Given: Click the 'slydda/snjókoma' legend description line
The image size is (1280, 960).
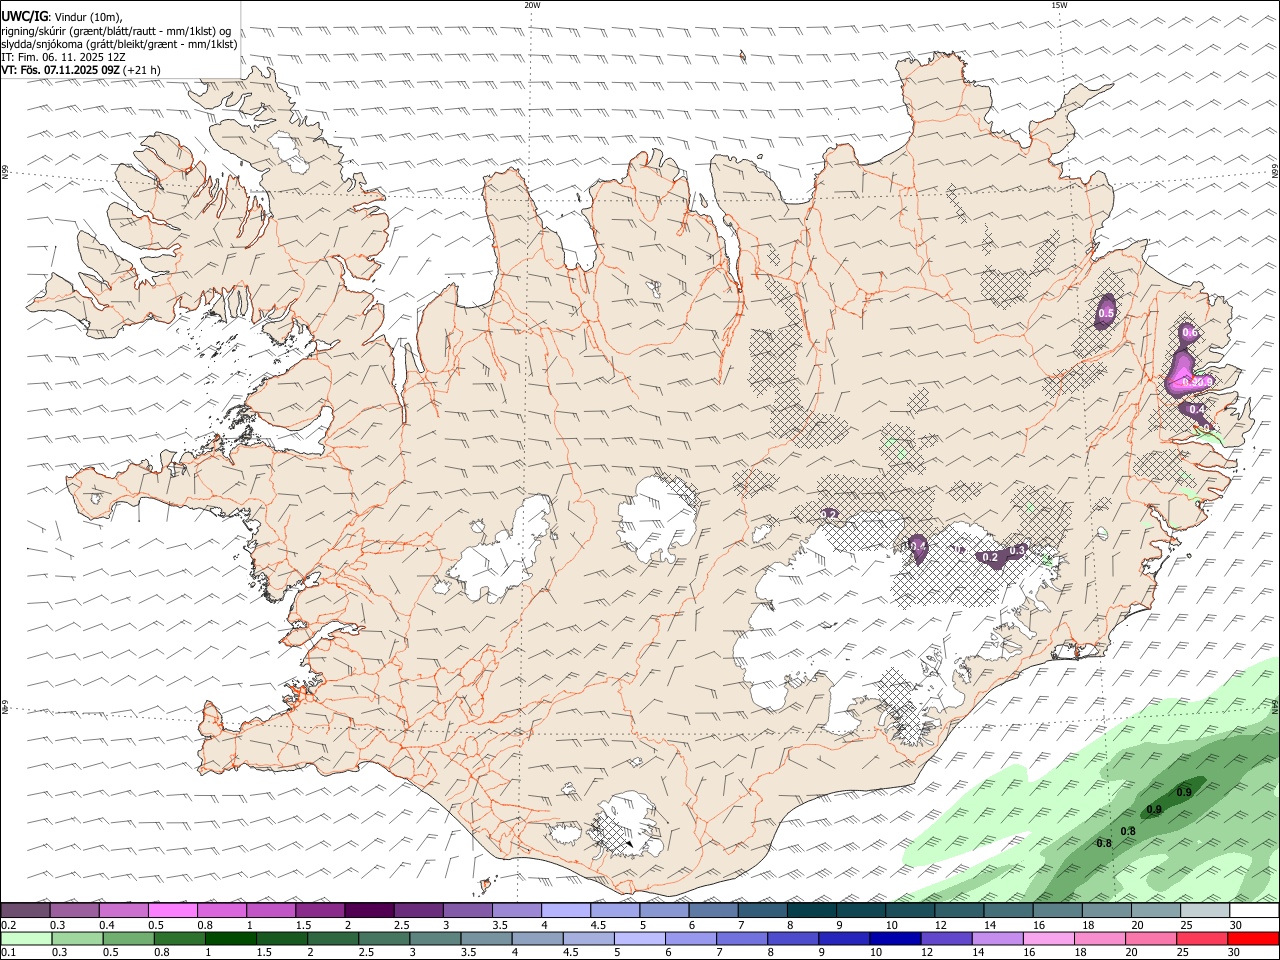Looking at the screenshot, I should [x=119, y=44].
